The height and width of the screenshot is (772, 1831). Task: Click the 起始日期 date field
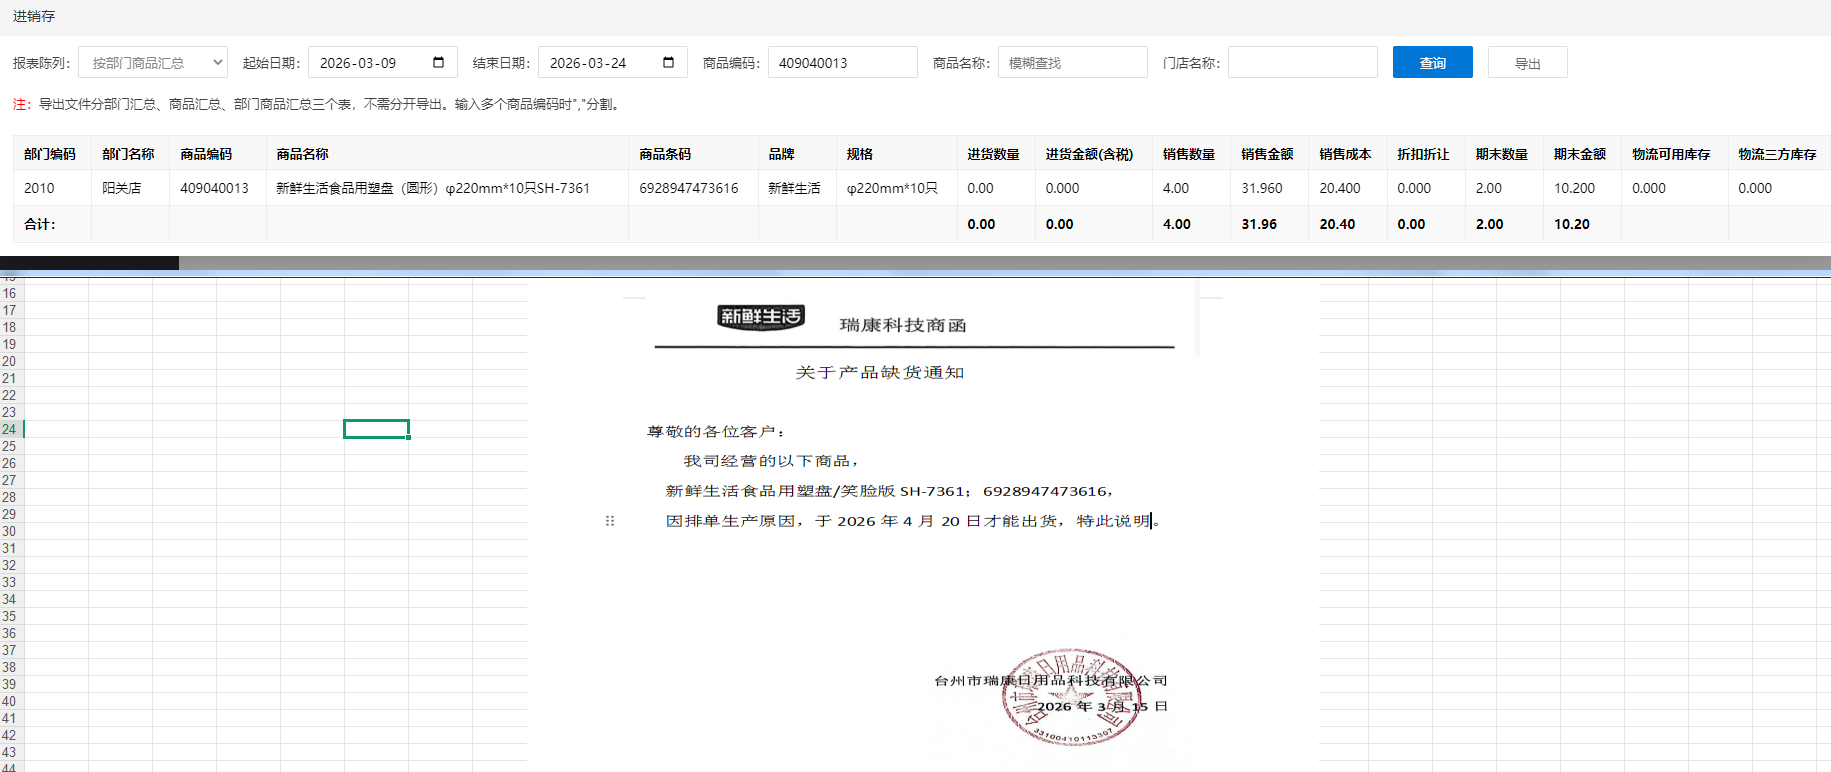click(x=370, y=62)
